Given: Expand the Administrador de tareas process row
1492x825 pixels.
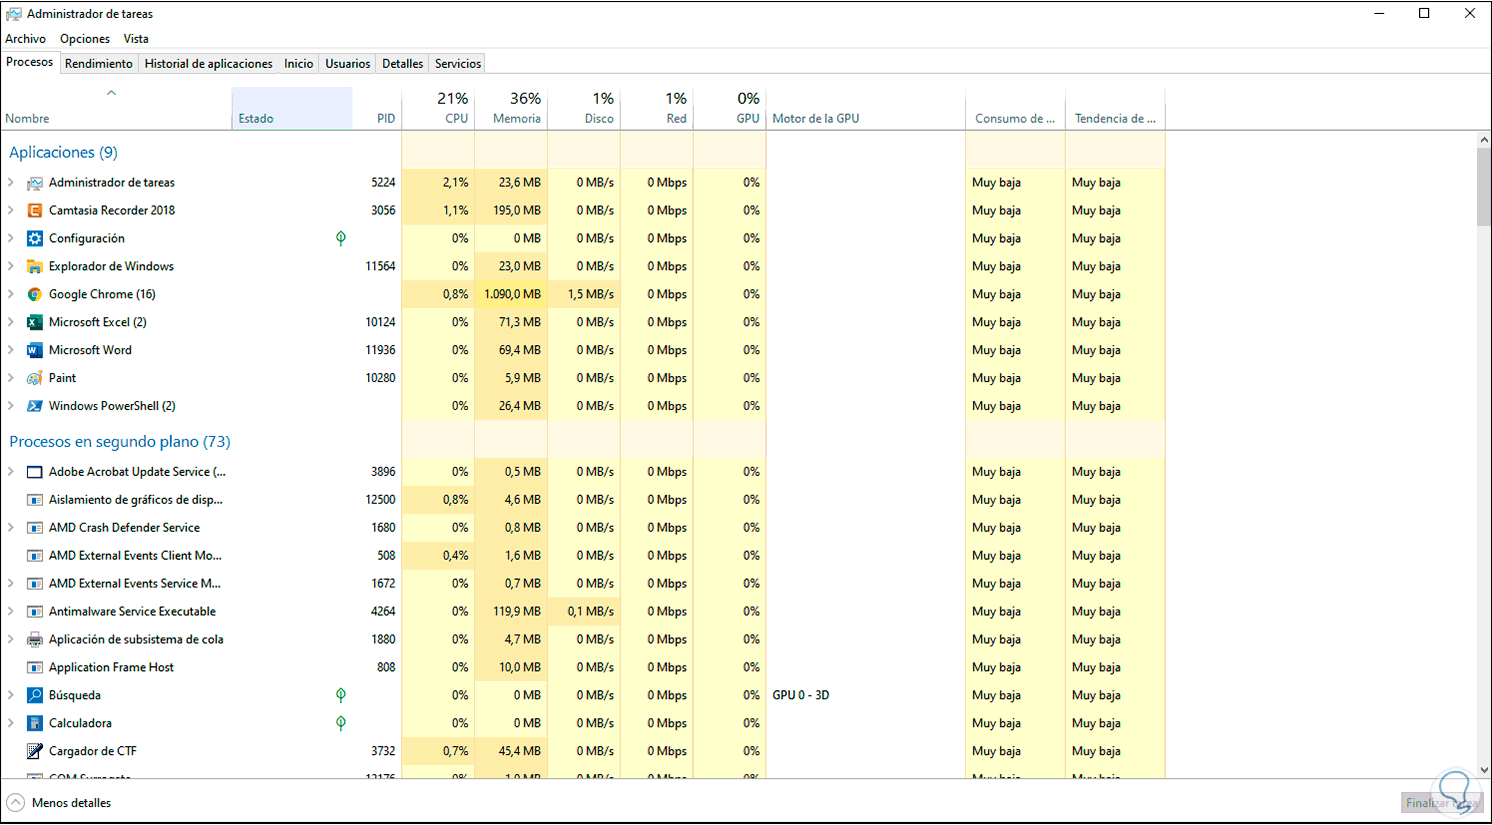Looking at the screenshot, I should 11,183.
